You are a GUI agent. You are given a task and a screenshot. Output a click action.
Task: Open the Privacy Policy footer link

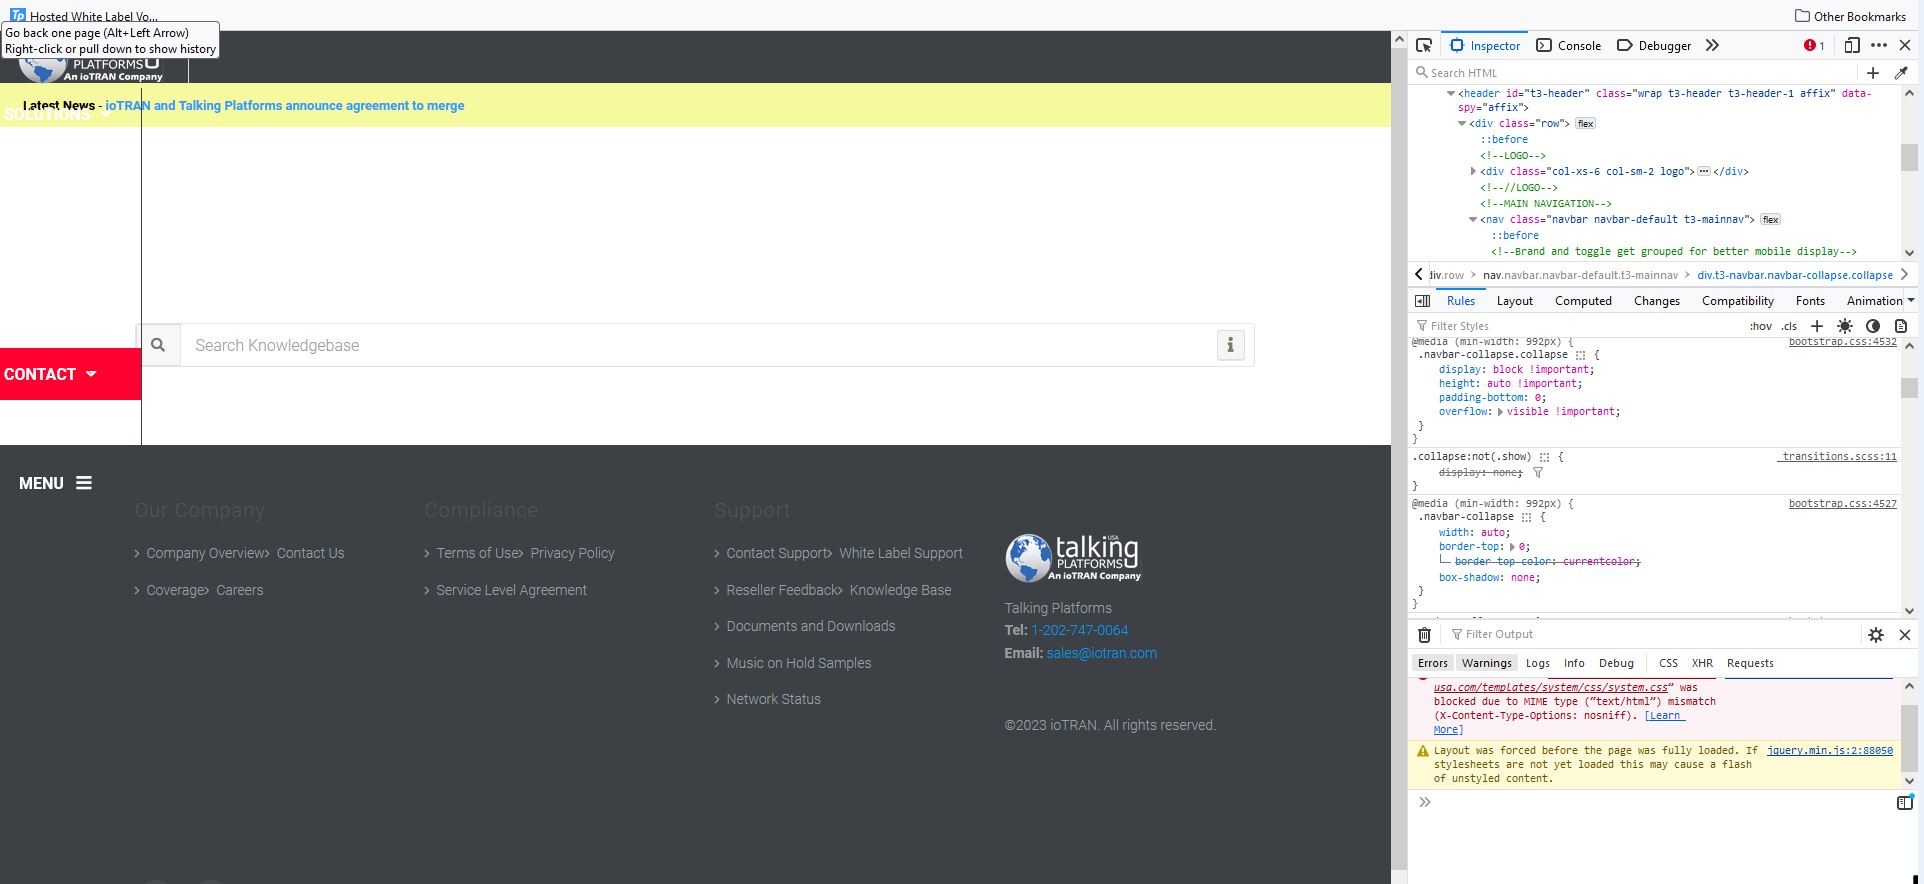coord(572,553)
